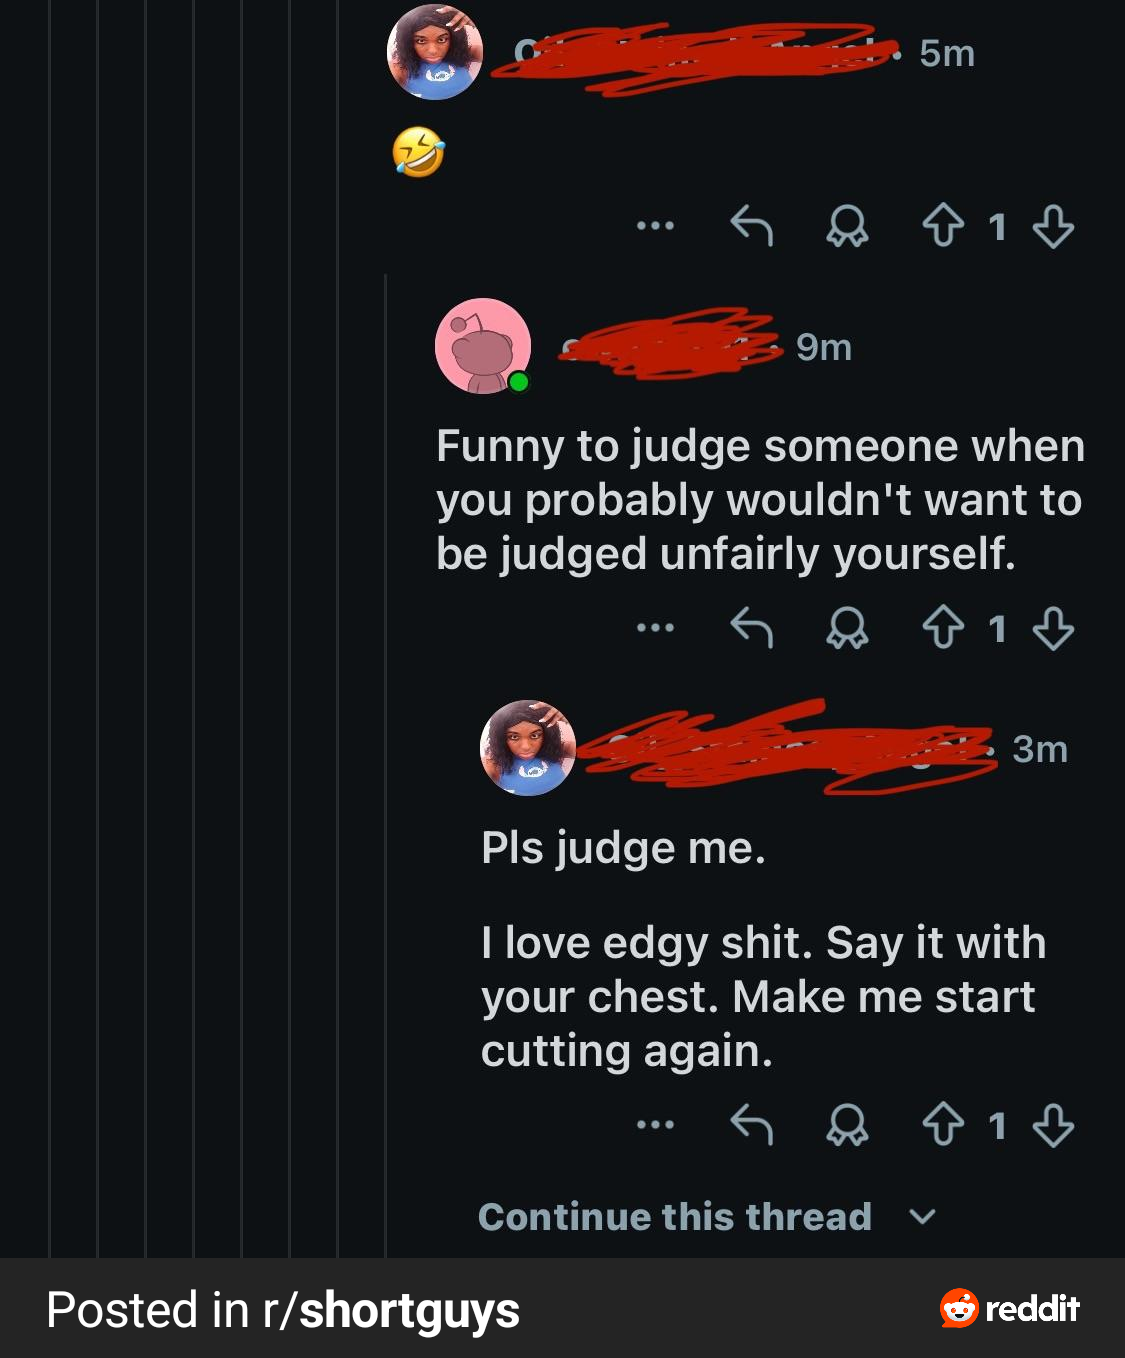Screen dimensions: 1125x1358
Task: Upvote the laughing emoji comment
Action: click(942, 226)
